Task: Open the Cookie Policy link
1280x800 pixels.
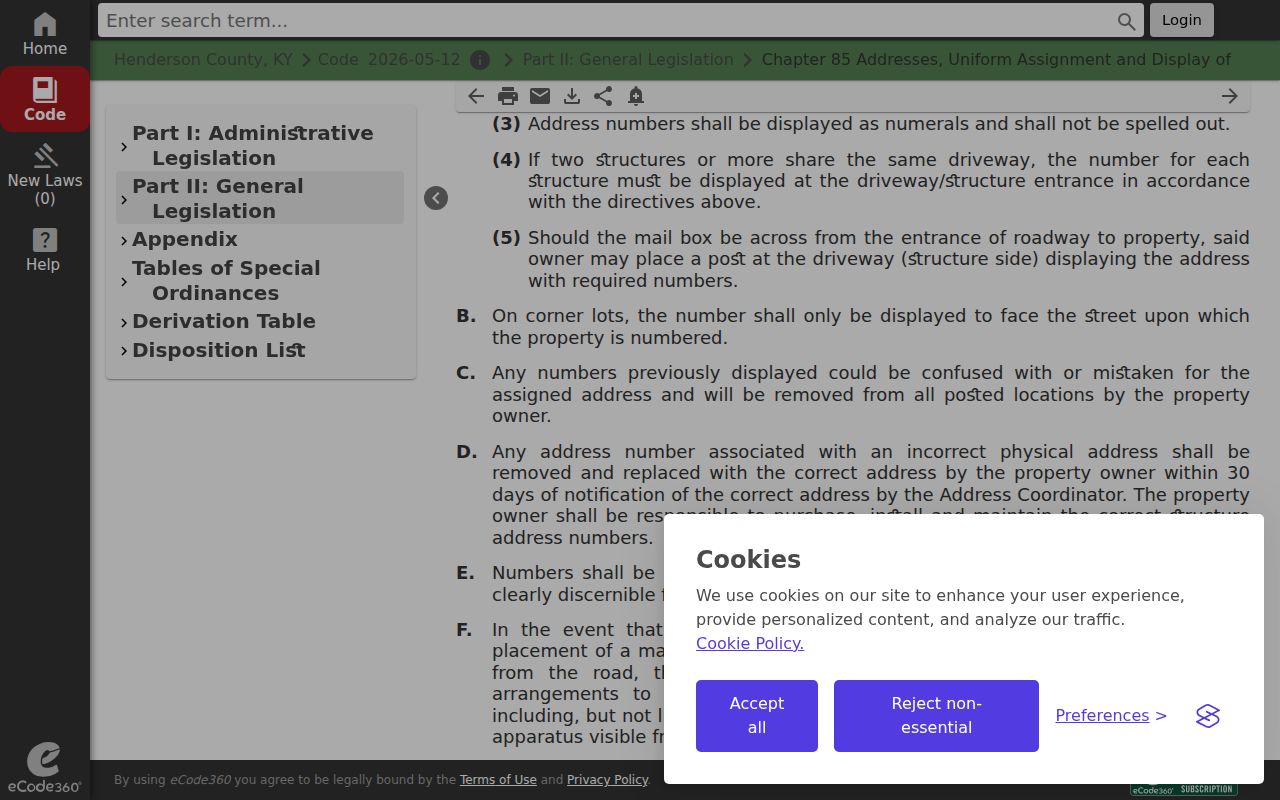Action: tap(750, 643)
